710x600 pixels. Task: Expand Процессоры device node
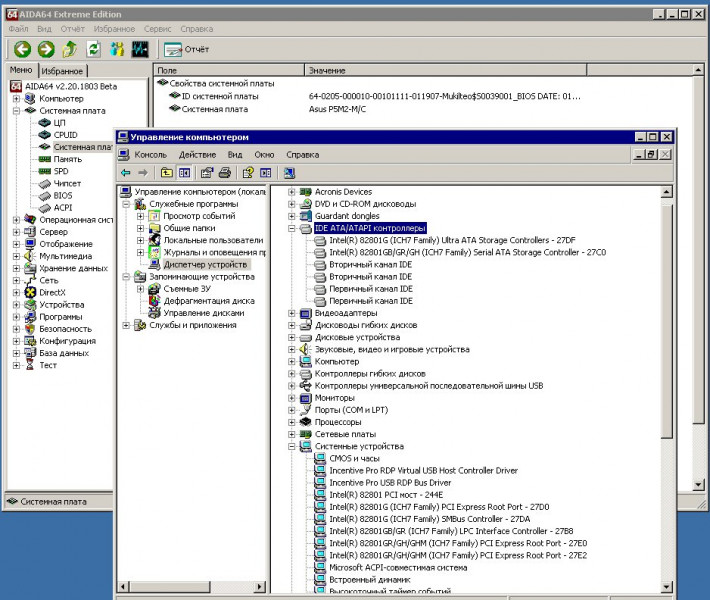click(292, 422)
